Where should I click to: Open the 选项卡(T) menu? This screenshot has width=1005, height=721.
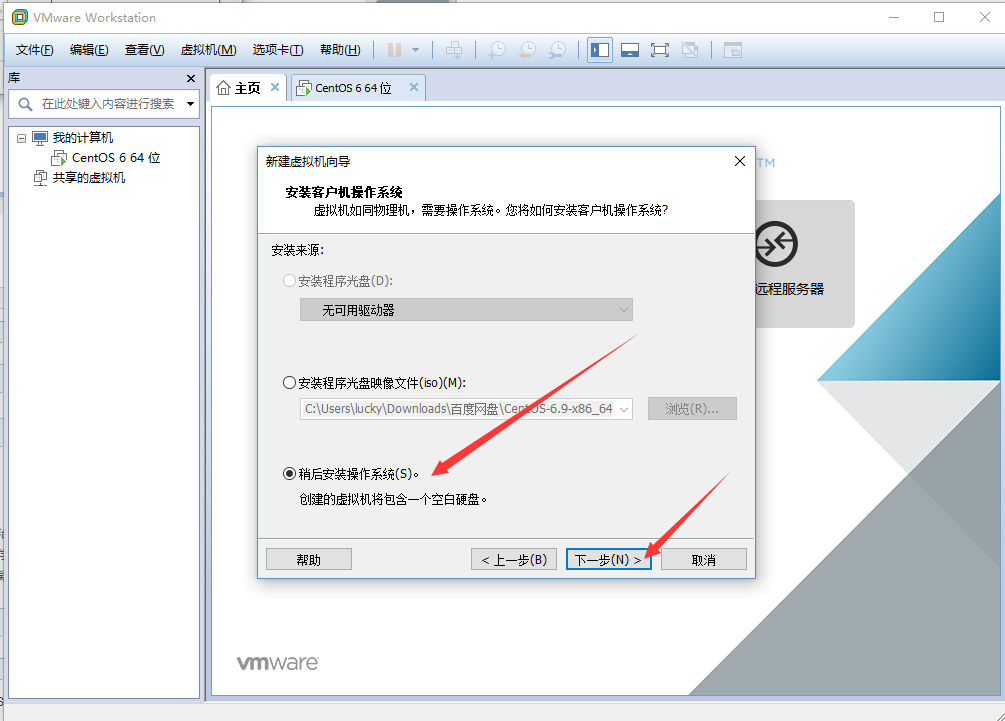click(x=278, y=50)
